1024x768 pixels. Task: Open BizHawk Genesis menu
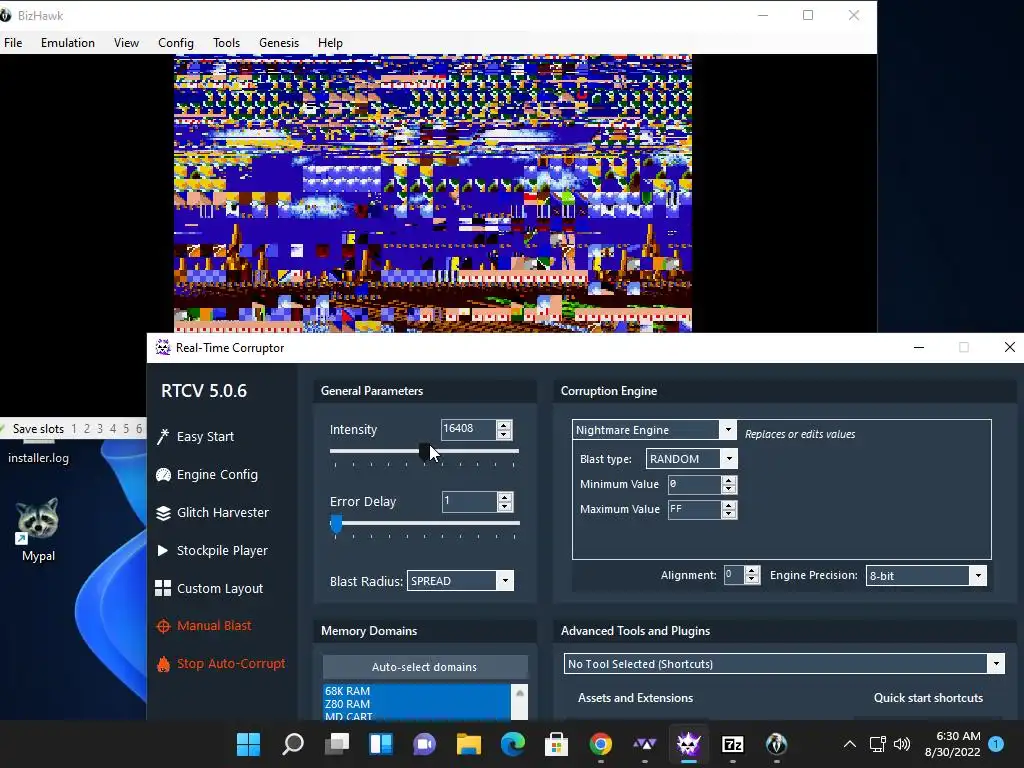click(x=279, y=42)
